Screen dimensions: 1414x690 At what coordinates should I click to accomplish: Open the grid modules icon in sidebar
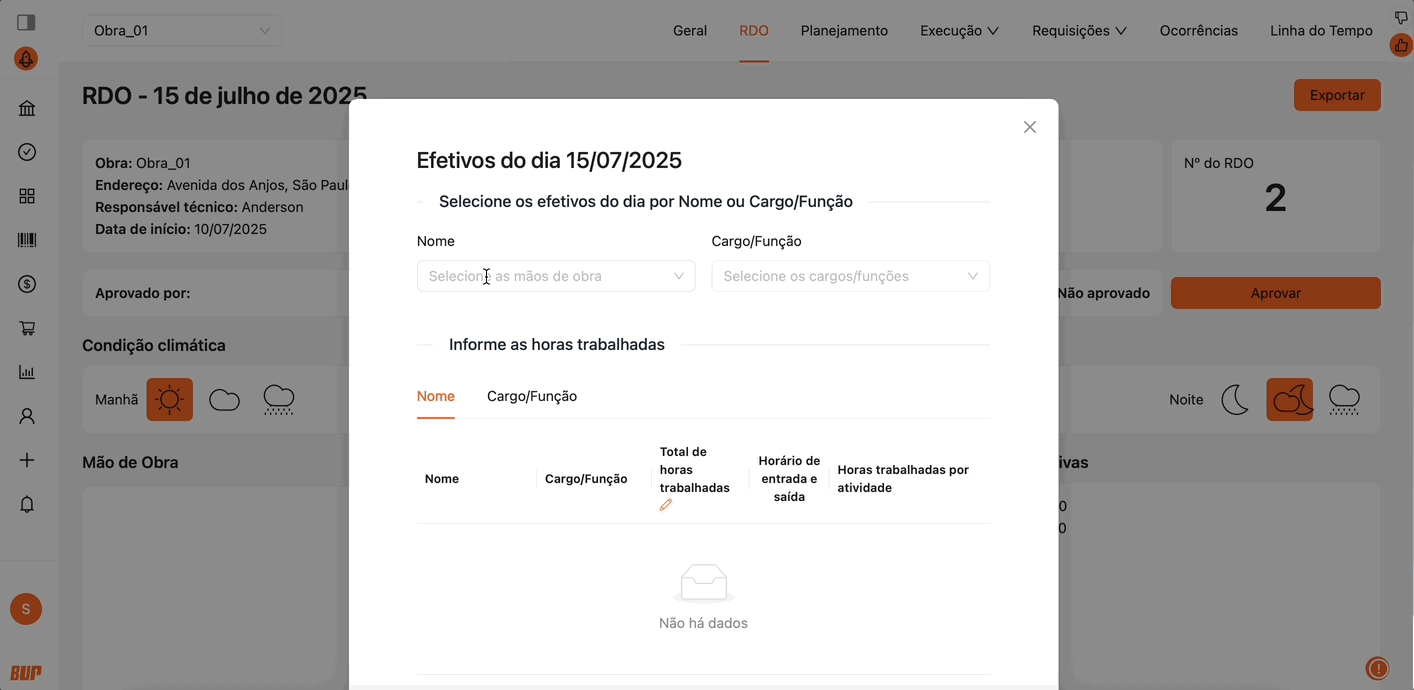tap(26, 195)
